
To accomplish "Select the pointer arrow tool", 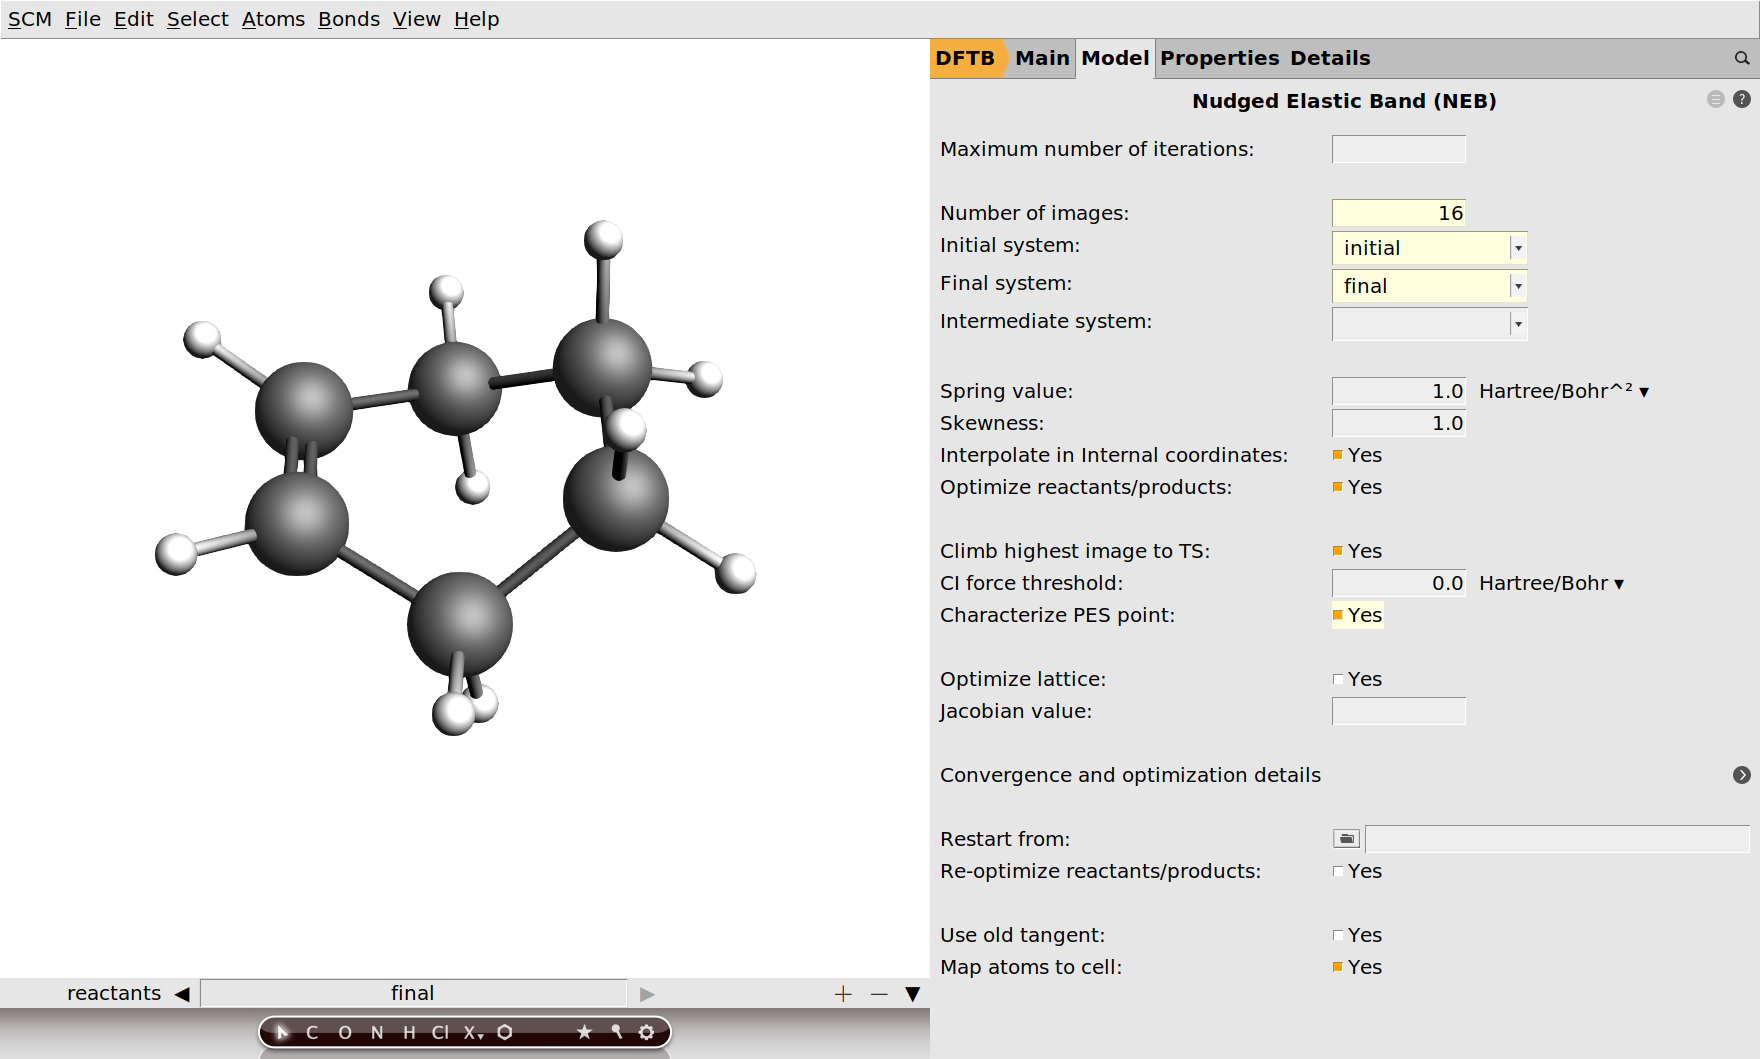I will coord(281,1032).
